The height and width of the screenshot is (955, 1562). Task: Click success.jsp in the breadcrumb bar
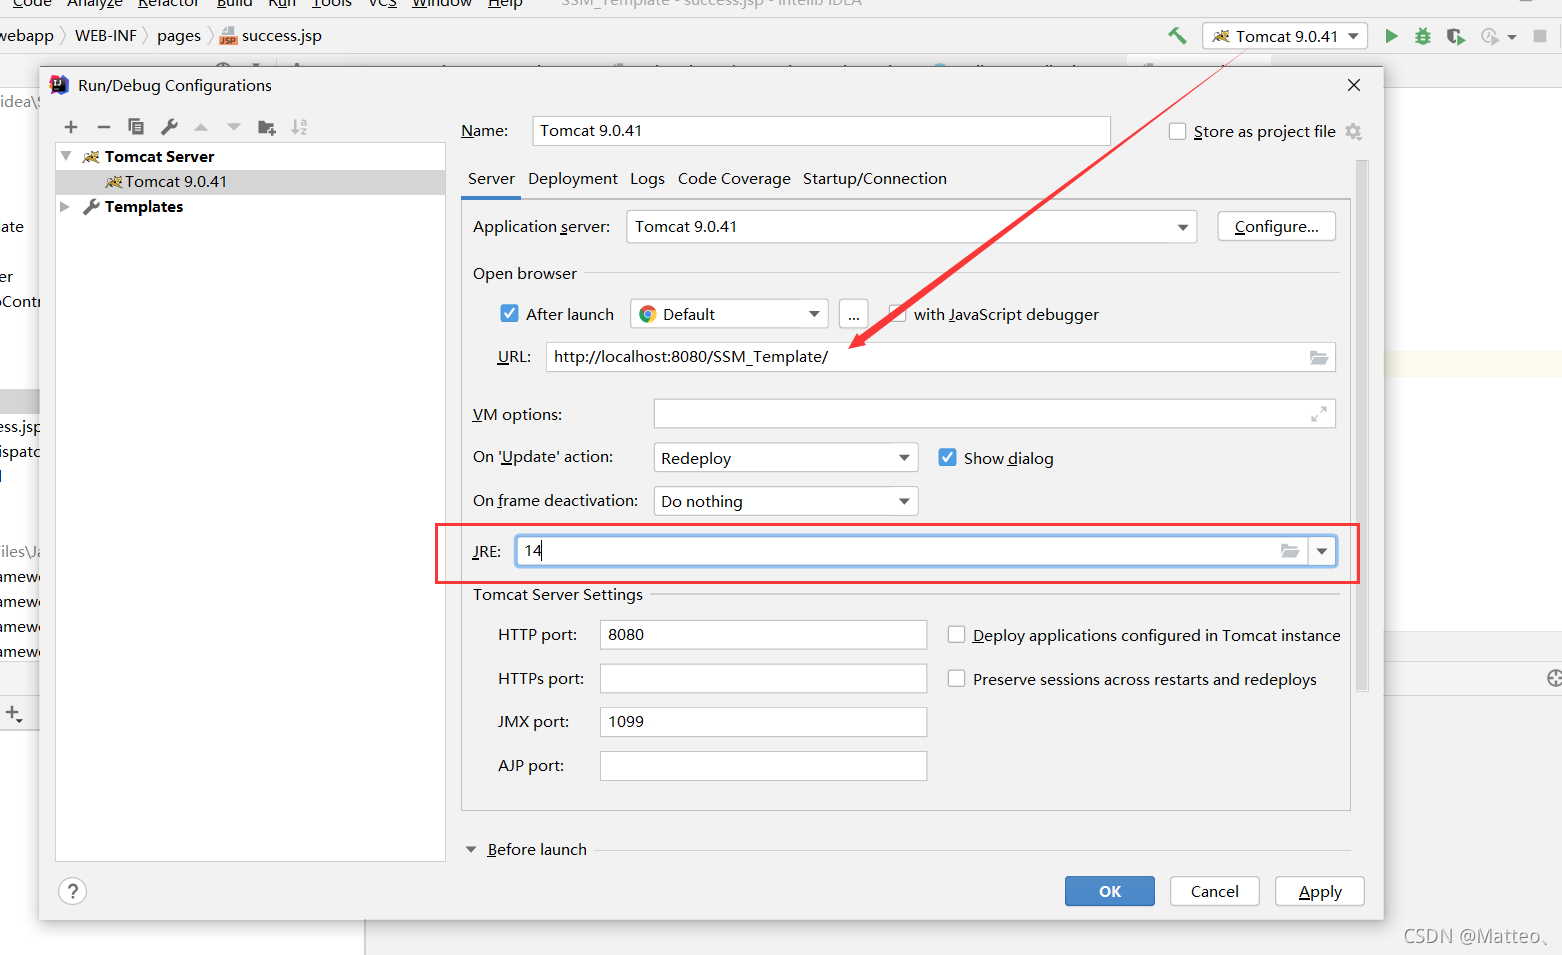point(272,36)
